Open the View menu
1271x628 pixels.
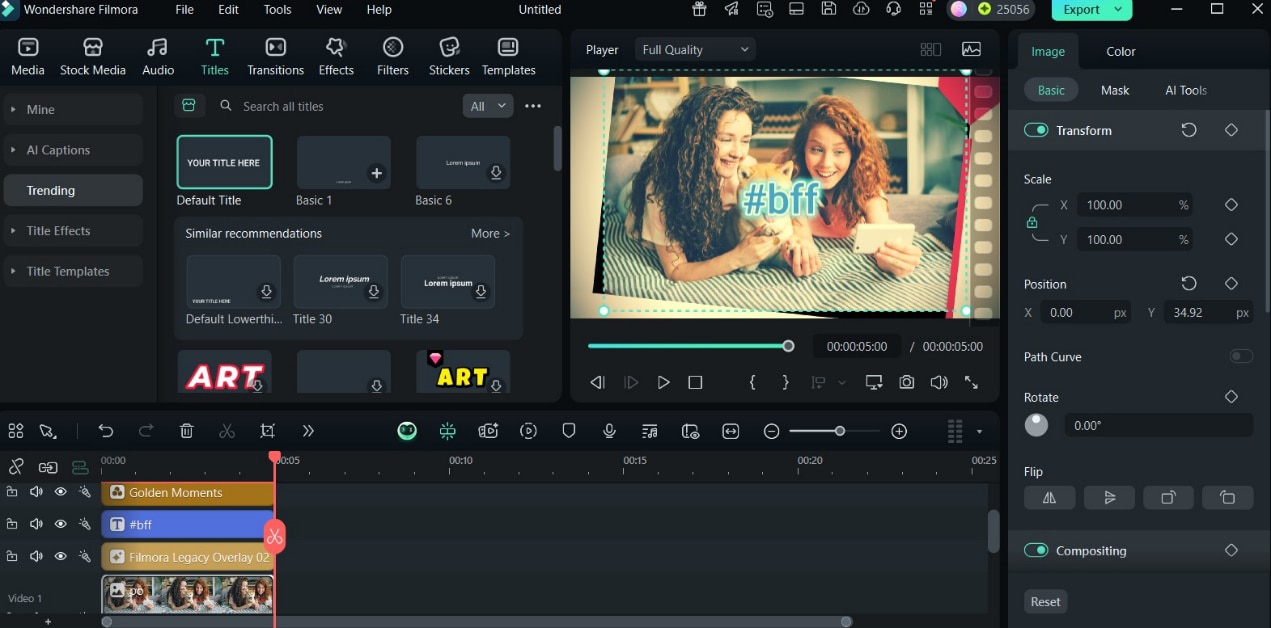click(x=329, y=10)
